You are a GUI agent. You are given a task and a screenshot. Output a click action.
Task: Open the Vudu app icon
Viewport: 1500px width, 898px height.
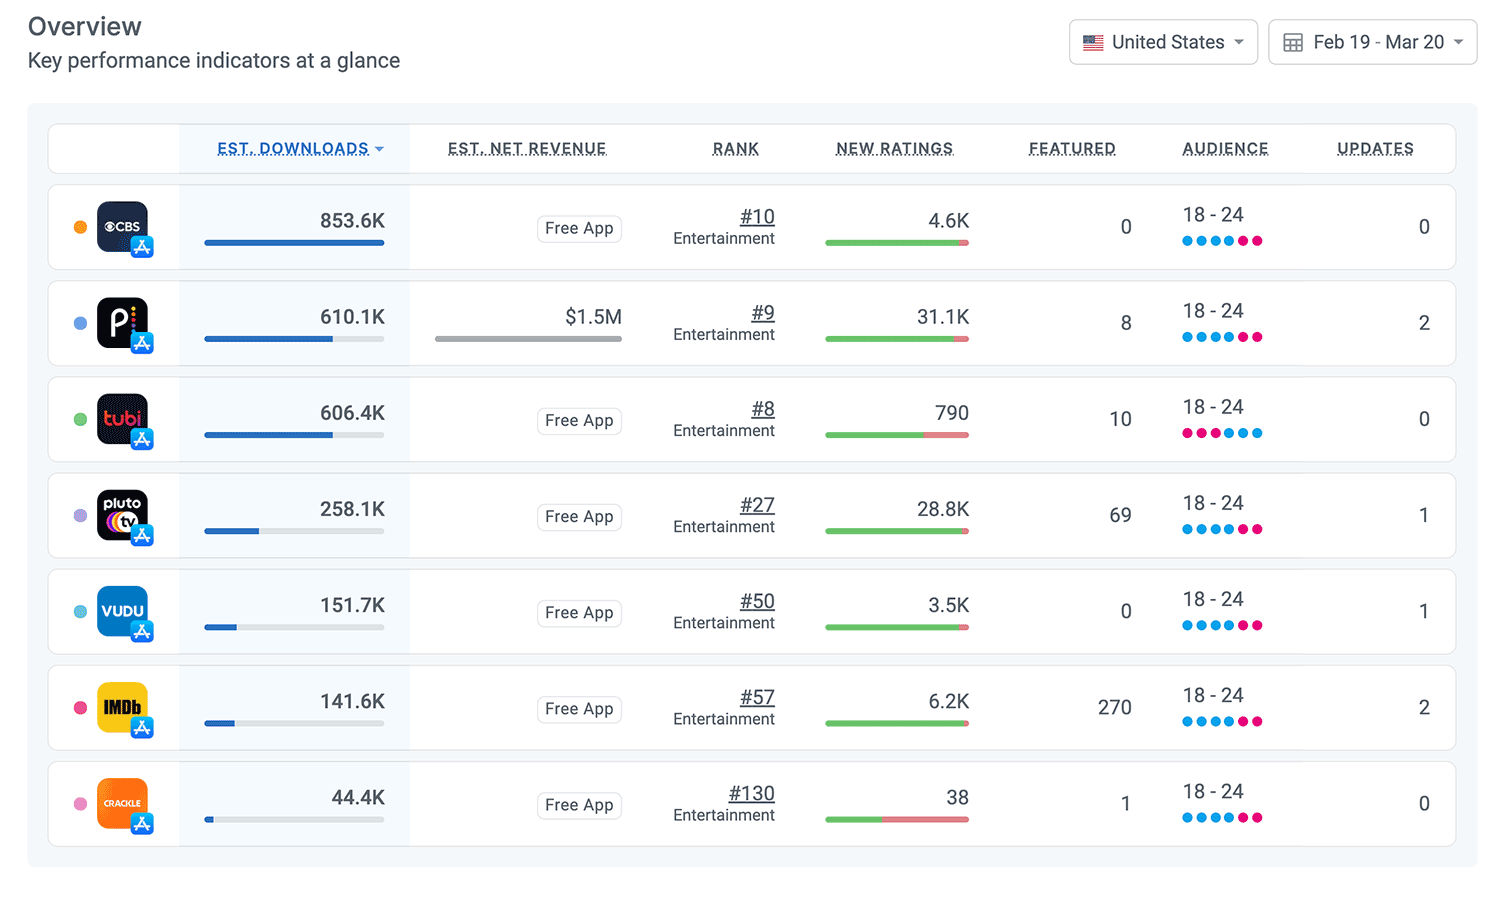[x=123, y=611]
